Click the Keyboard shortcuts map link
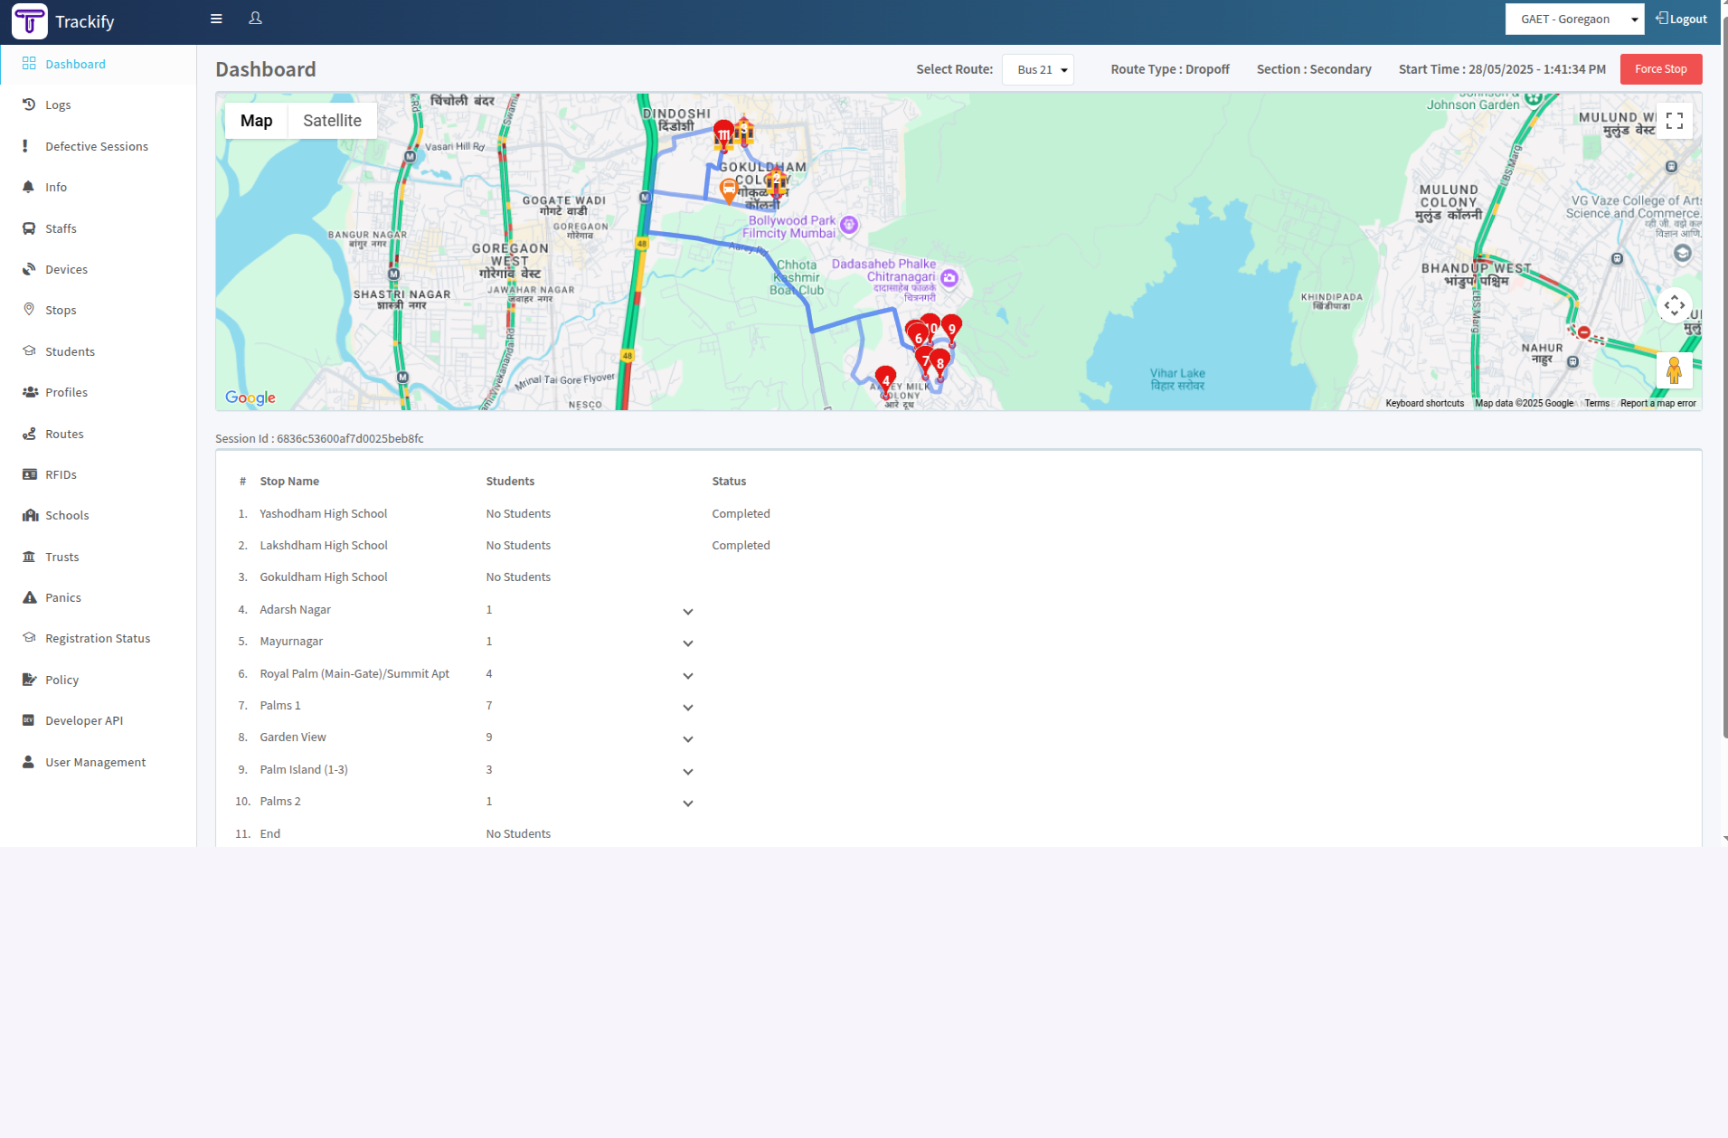The image size is (1728, 1138). pyautogui.click(x=1424, y=403)
